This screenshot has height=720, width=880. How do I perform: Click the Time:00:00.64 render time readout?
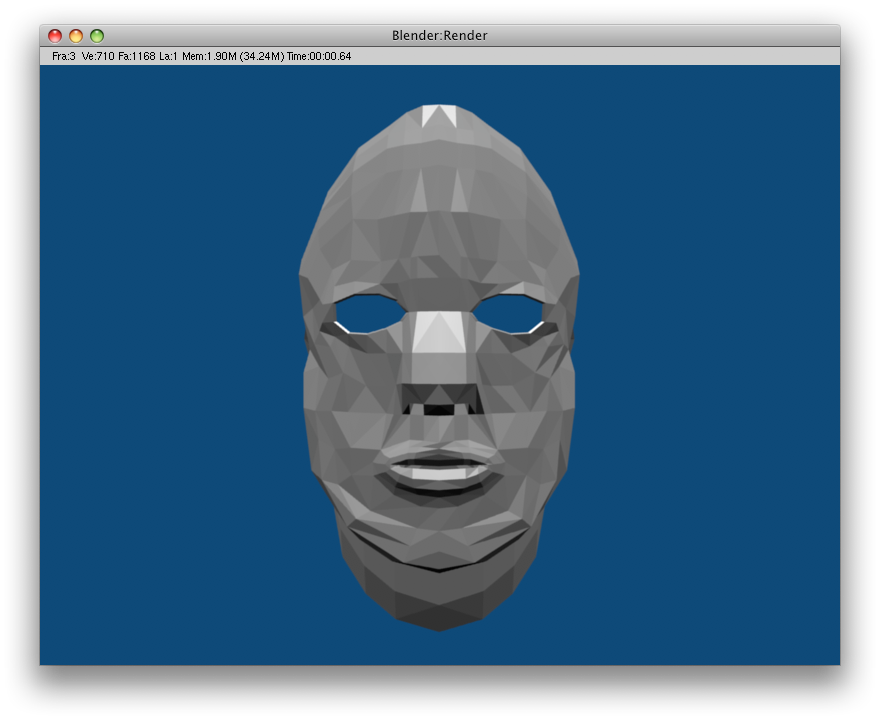click(x=319, y=56)
